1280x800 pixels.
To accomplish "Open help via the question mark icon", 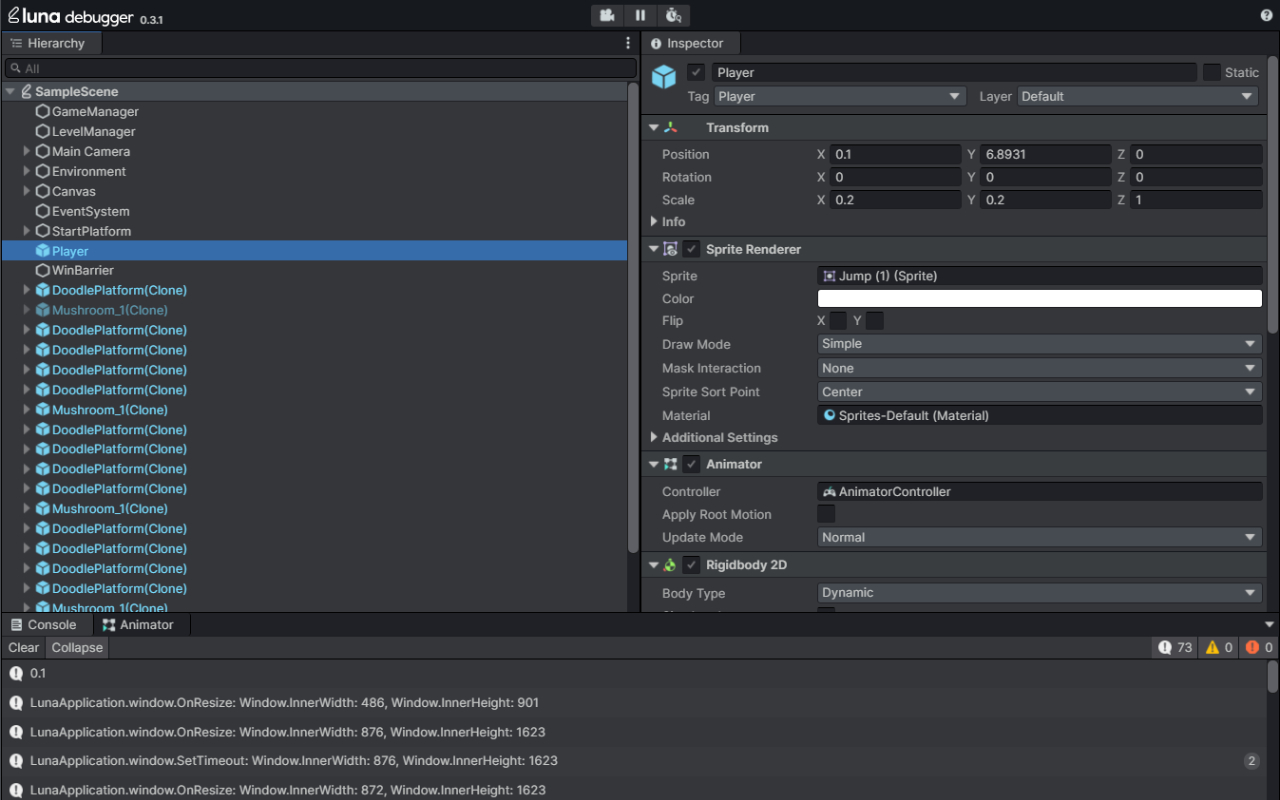I will [x=1266, y=15].
